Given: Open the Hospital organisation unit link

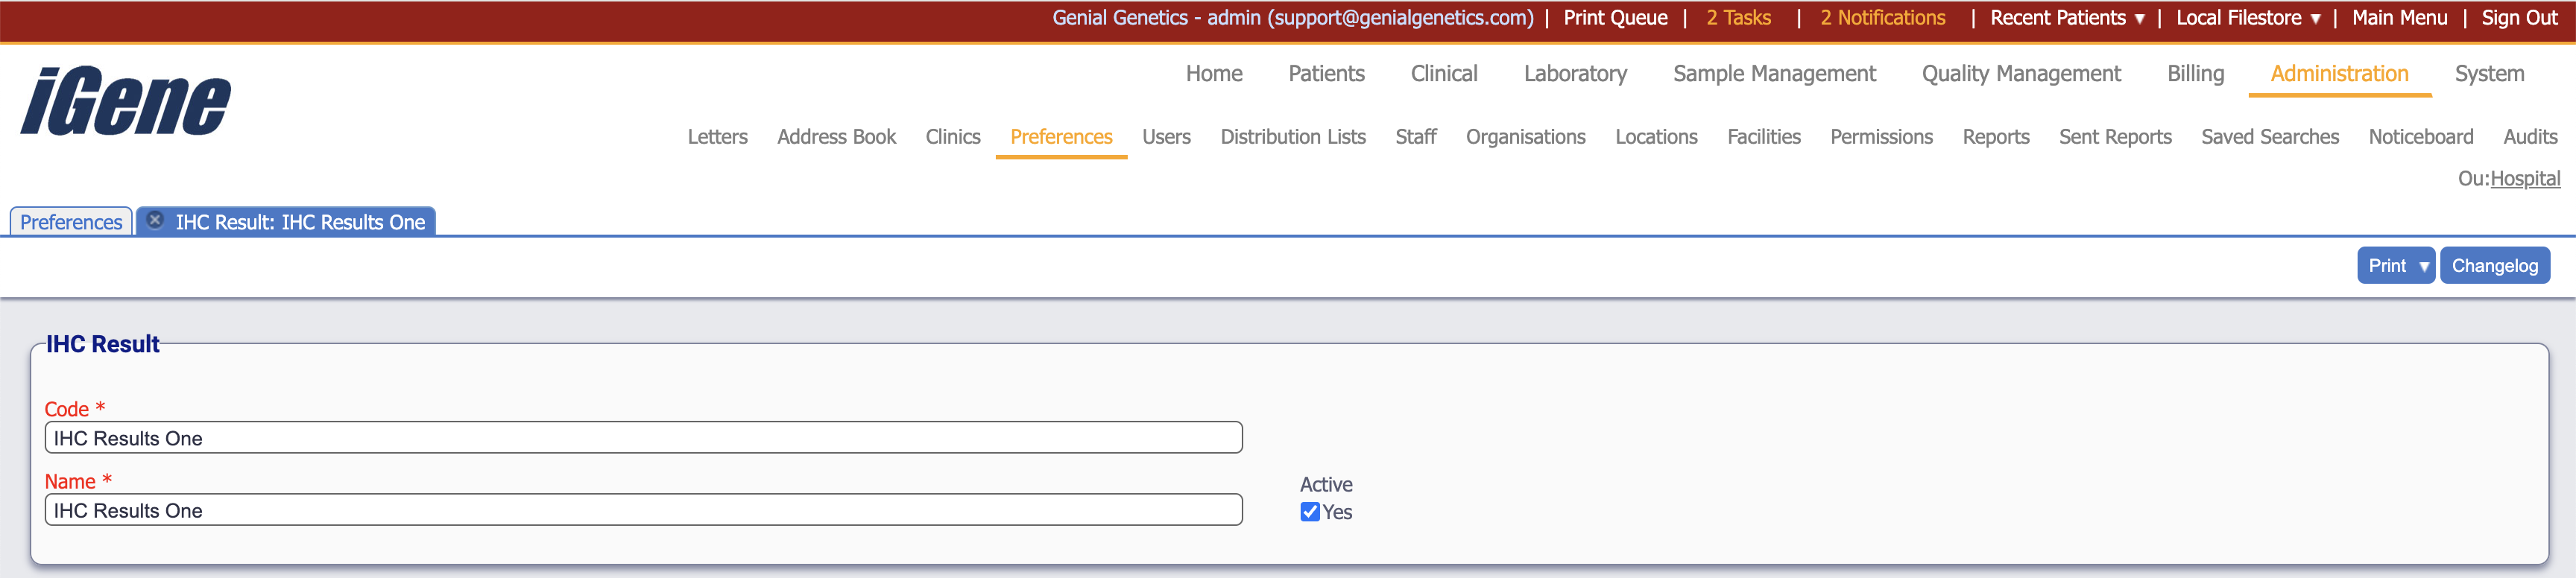Looking at the screenshot, I should [x=2524, y=179].
